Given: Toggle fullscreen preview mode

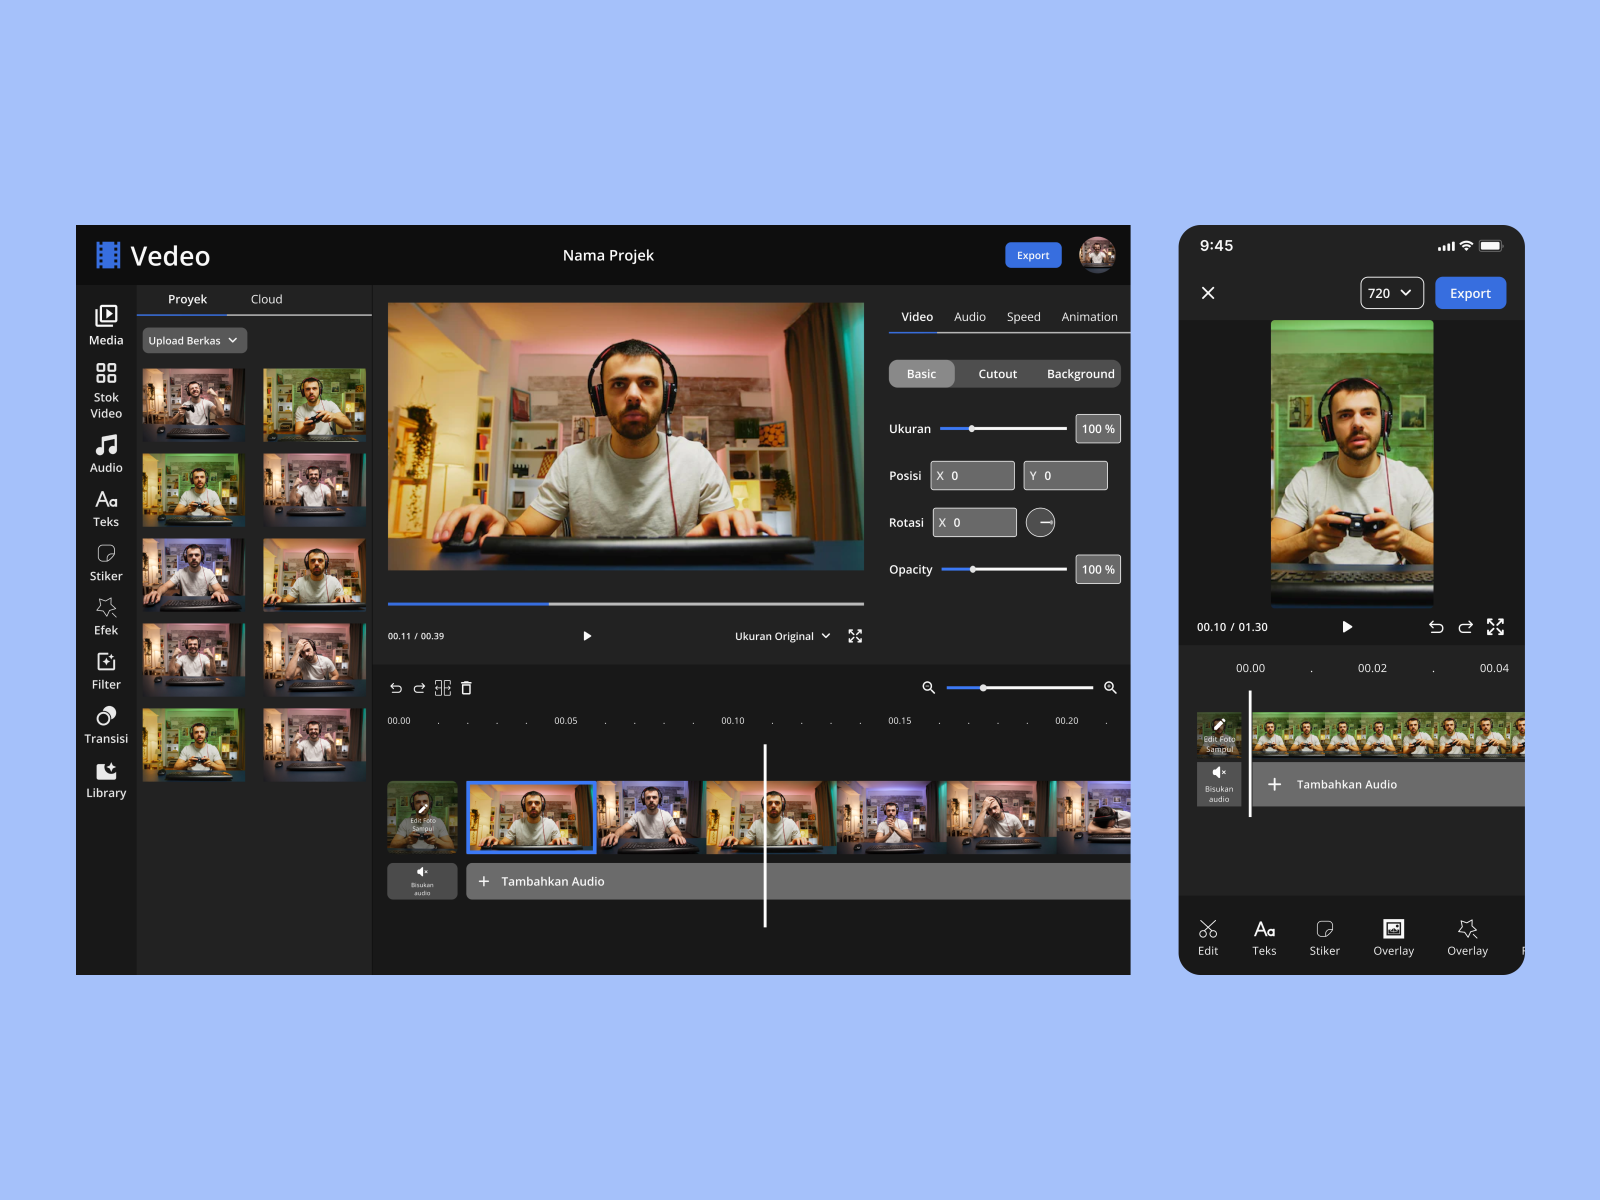Looking at the screenshot, I should click(855, 635).
